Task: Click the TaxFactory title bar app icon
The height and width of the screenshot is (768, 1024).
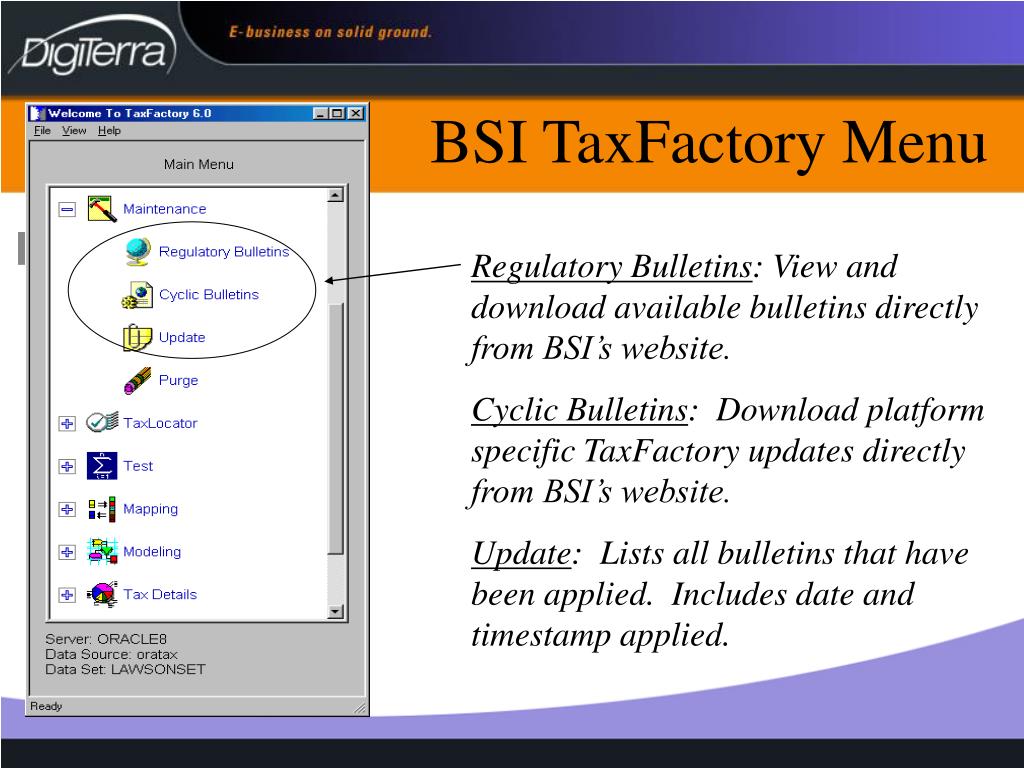Action: coord(38,114)
